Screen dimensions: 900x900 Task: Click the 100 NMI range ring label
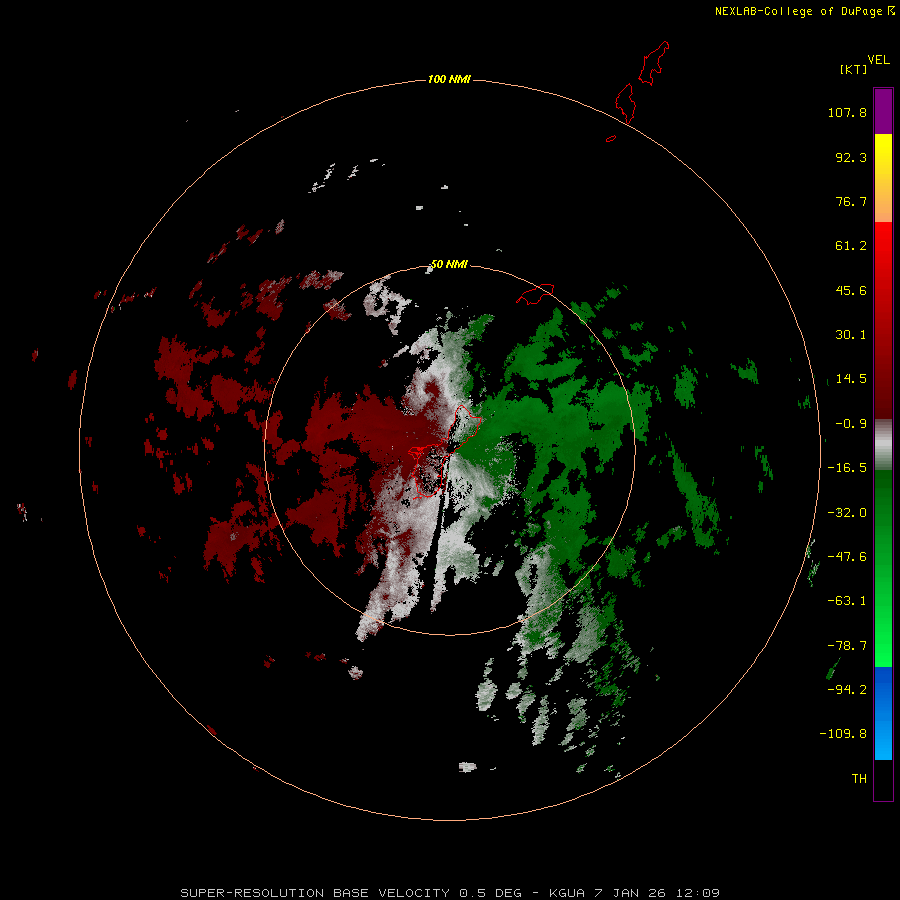[x=449, y=79]
